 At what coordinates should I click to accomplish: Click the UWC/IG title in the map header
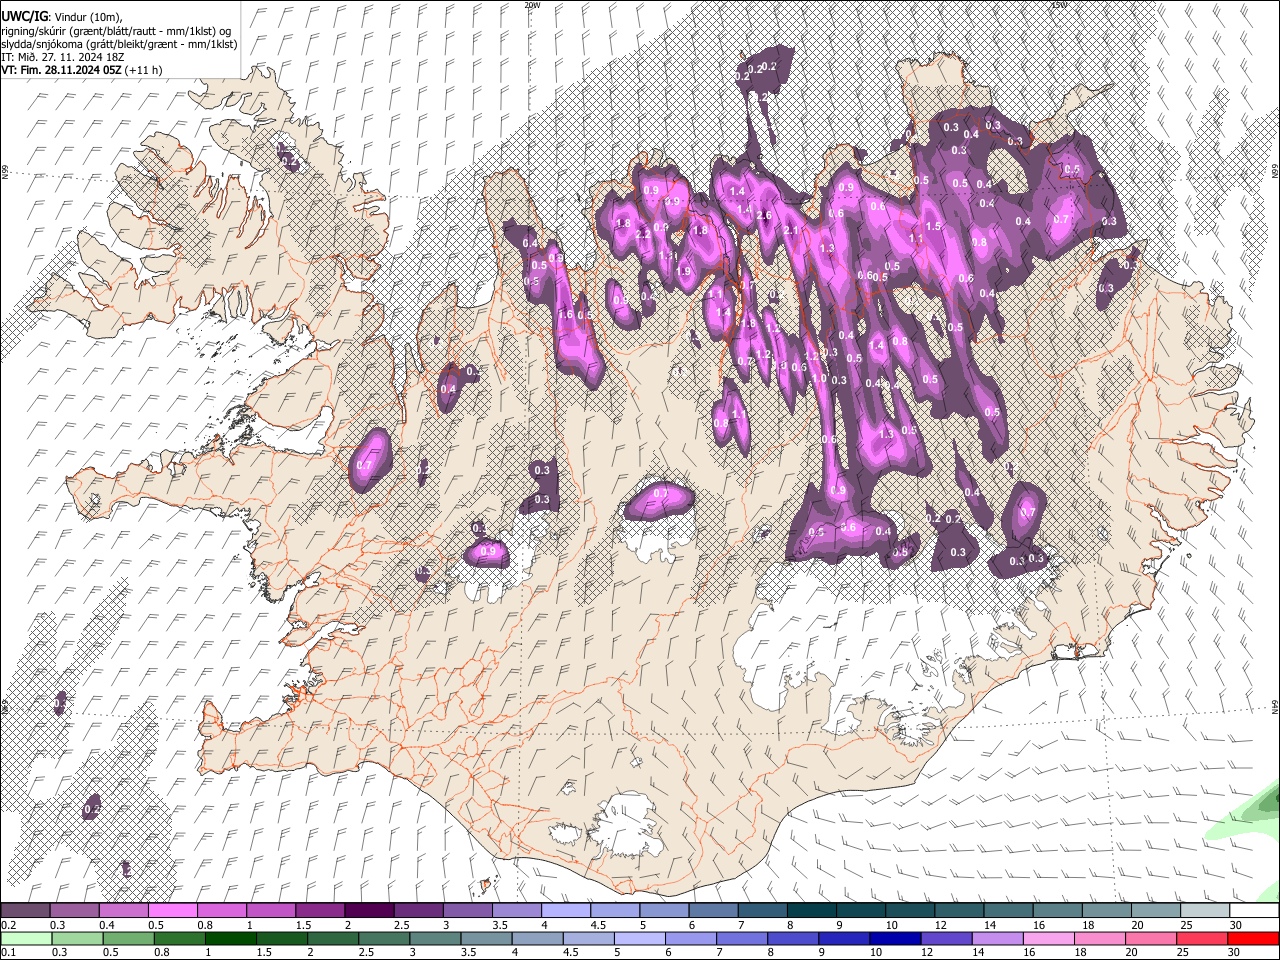click(23, 16)
